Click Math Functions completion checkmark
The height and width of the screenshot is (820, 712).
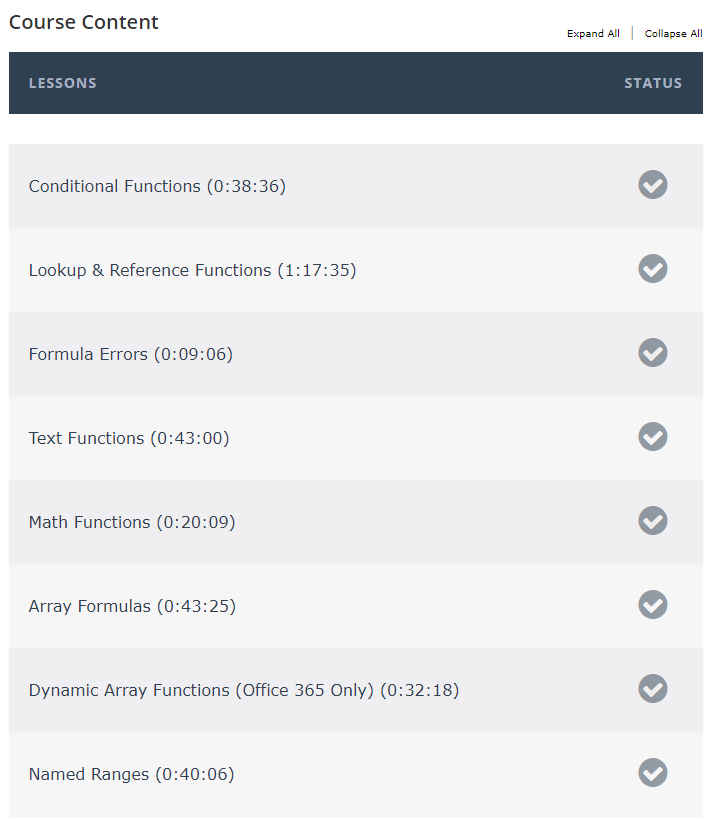(x=652, y=521)
